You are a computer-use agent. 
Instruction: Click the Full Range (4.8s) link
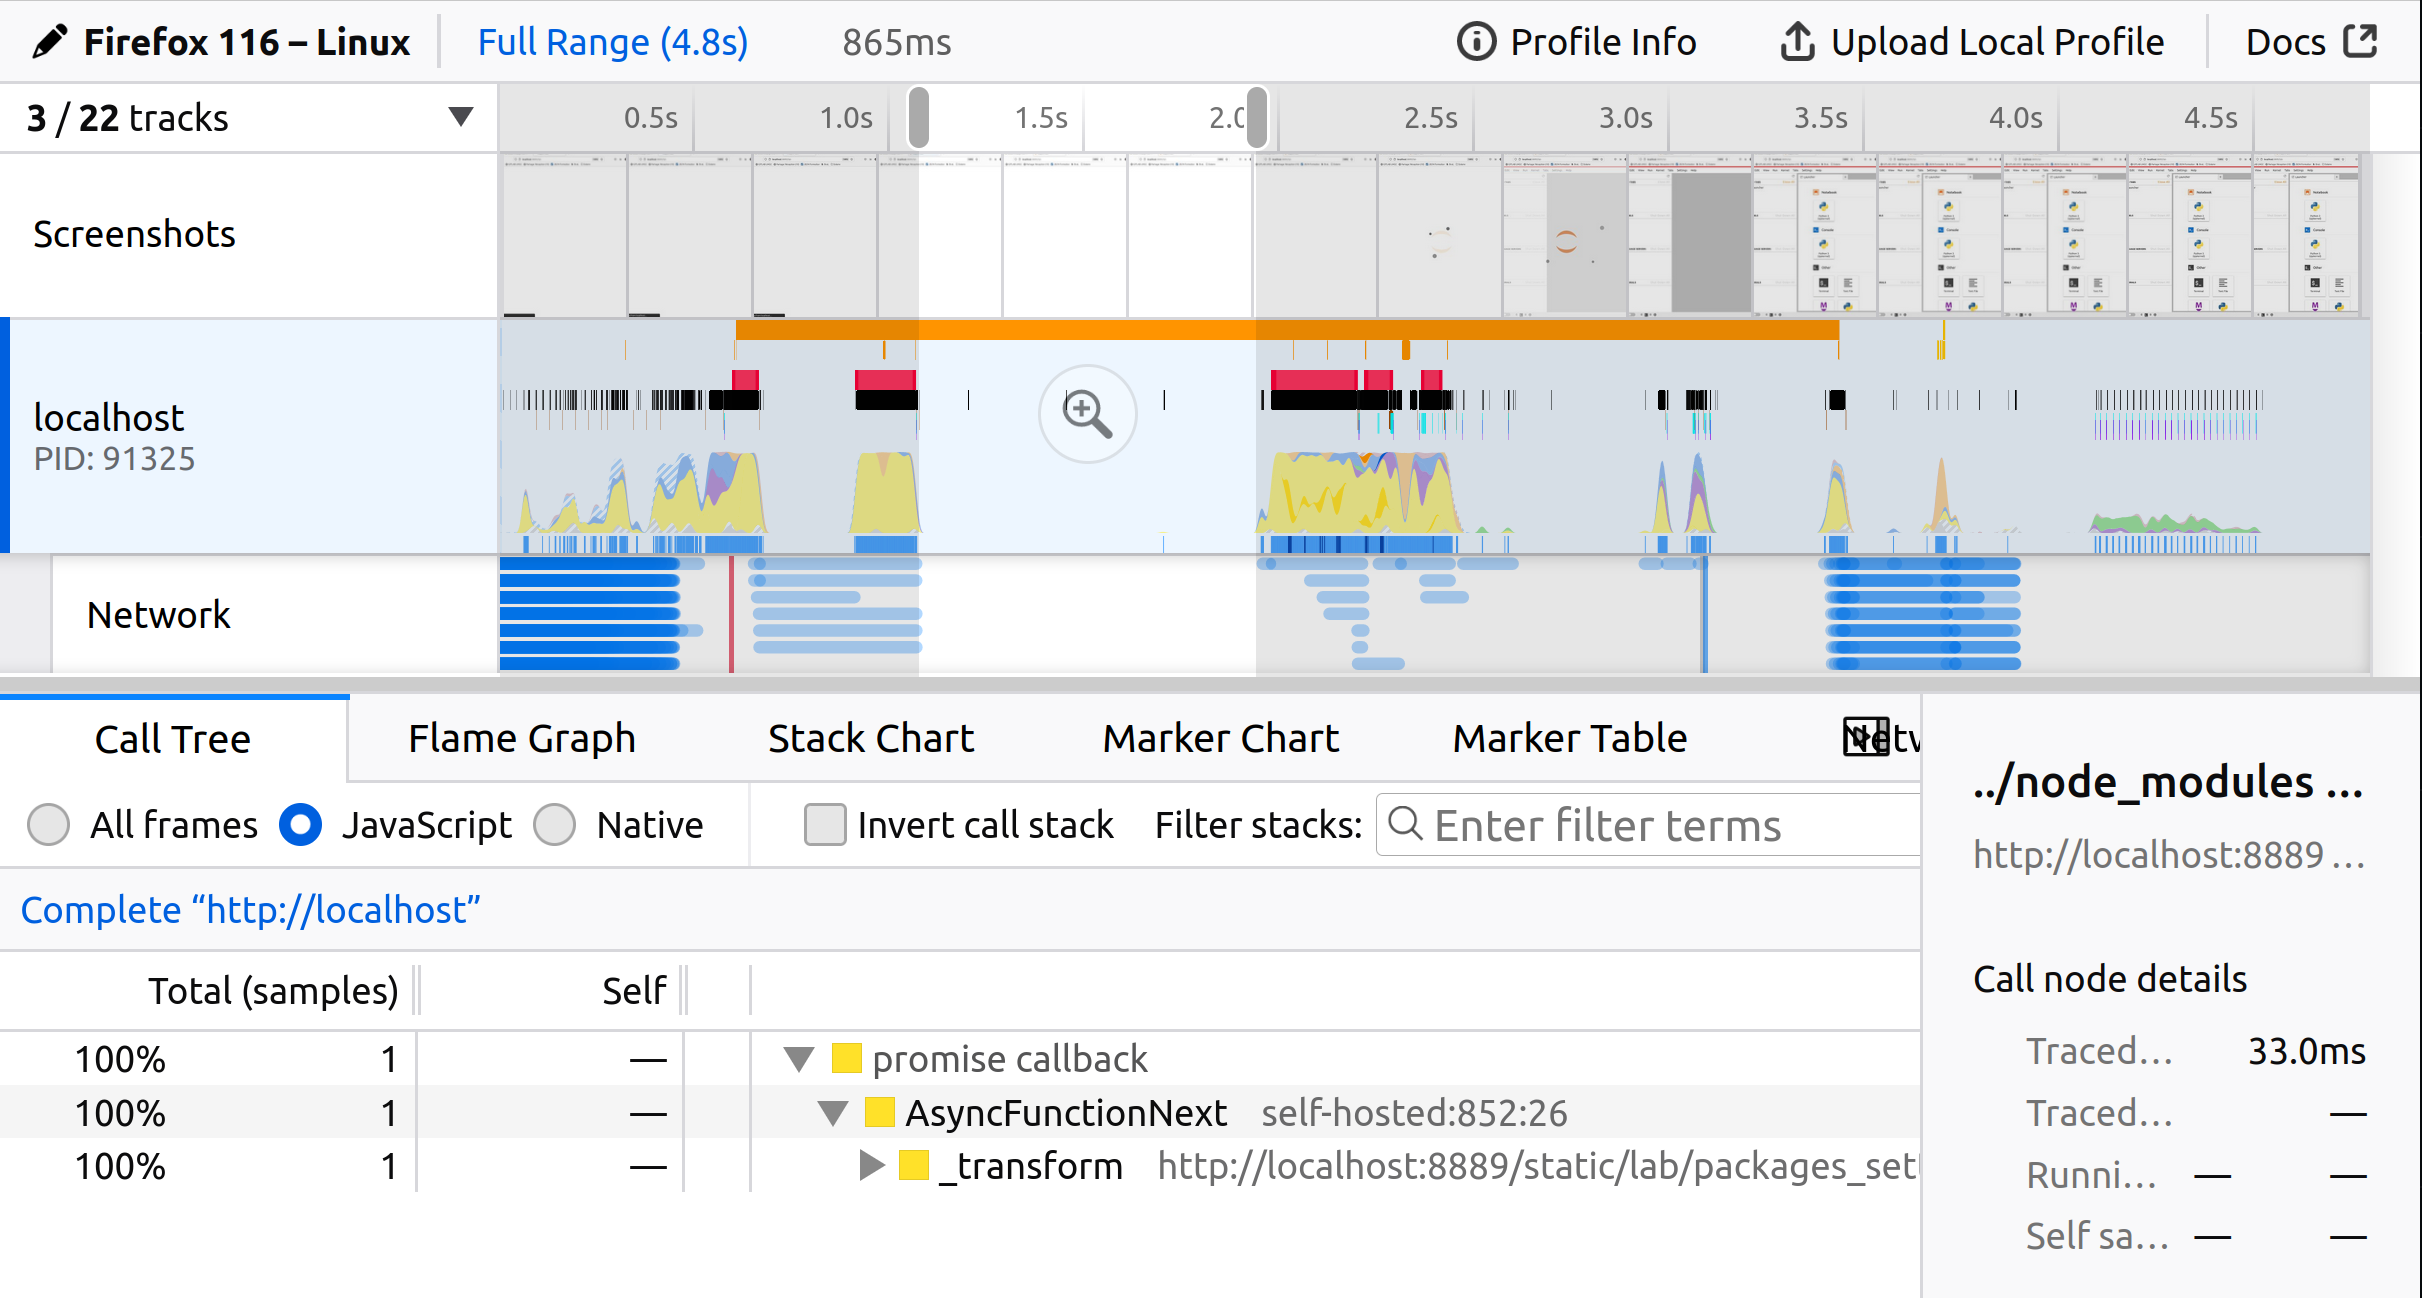[x=612, y=41]
